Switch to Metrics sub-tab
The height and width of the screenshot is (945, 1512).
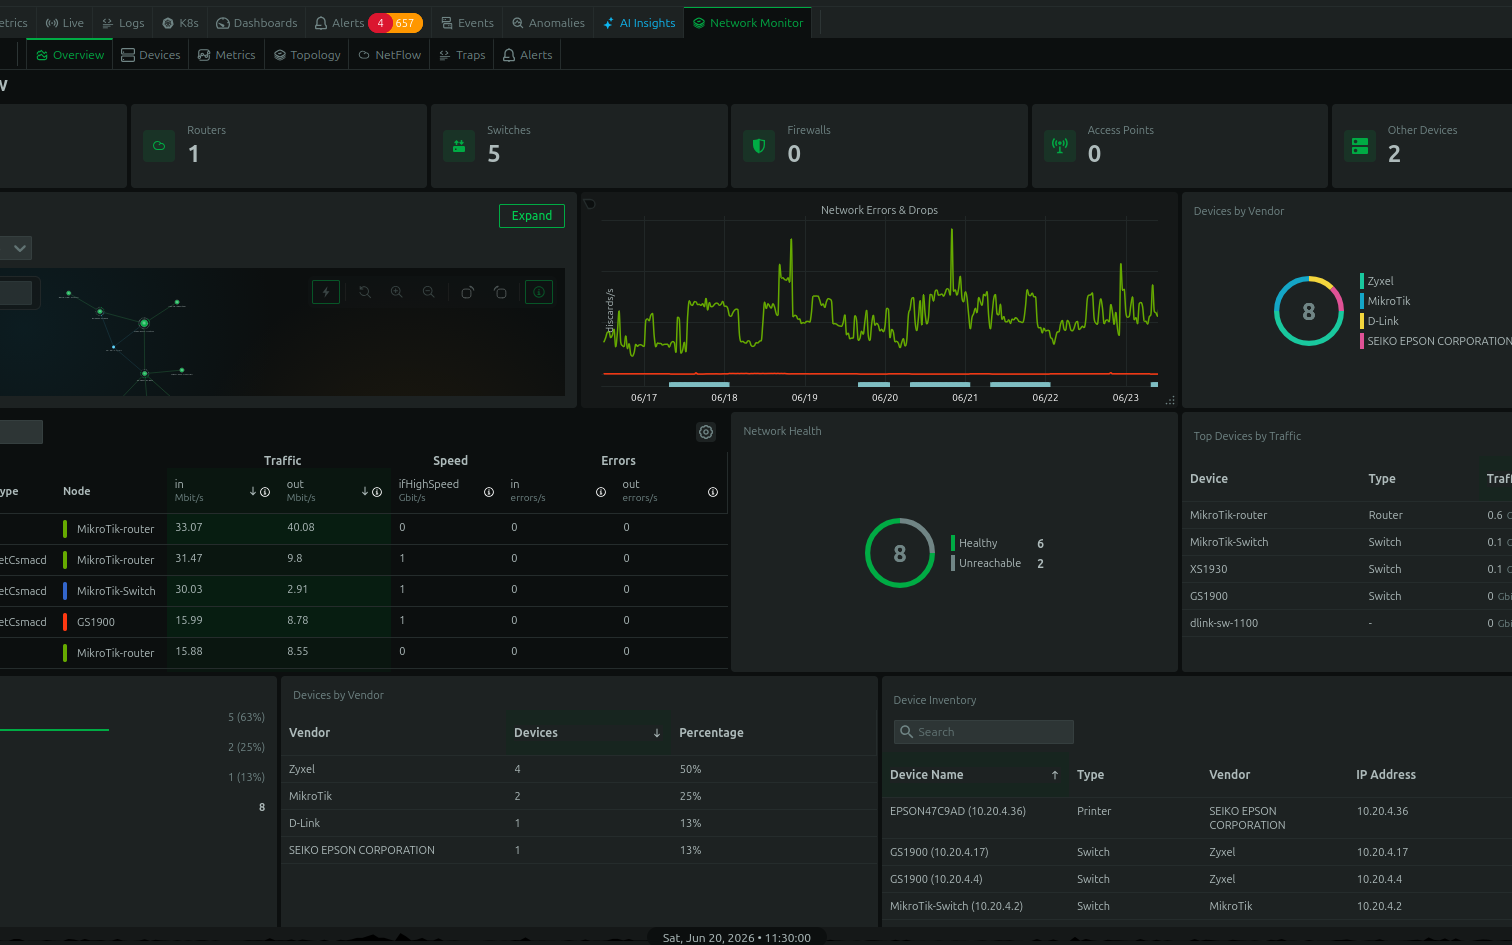click(227, 55)
